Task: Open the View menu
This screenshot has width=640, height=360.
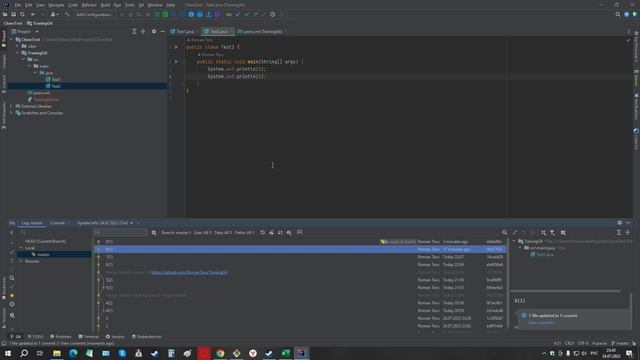Action: click(40, 5)
